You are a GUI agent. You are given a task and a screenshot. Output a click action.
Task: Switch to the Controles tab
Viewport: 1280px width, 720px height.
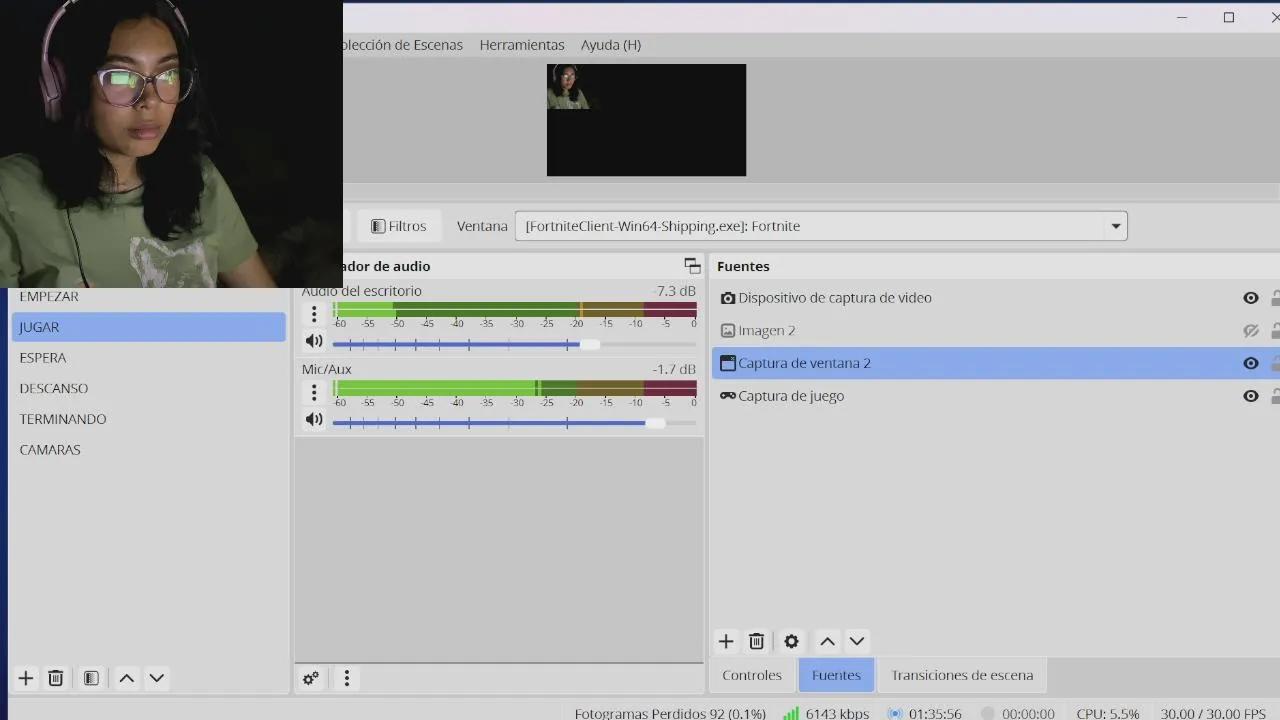752,675
